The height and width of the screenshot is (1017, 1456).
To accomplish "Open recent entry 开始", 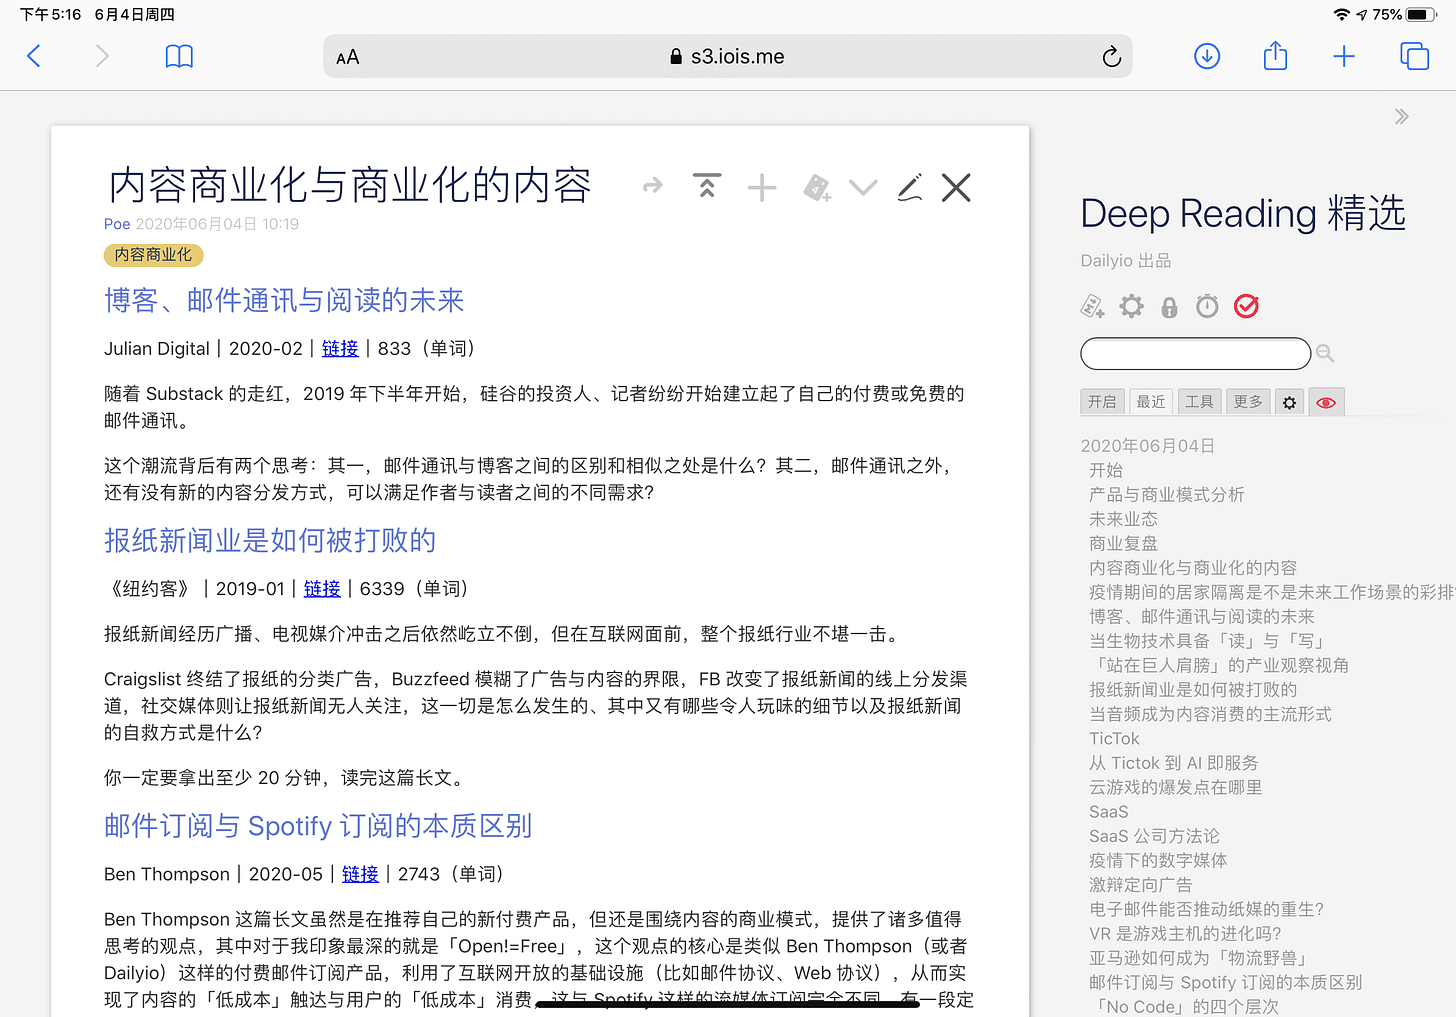I will click(1106, 470).
